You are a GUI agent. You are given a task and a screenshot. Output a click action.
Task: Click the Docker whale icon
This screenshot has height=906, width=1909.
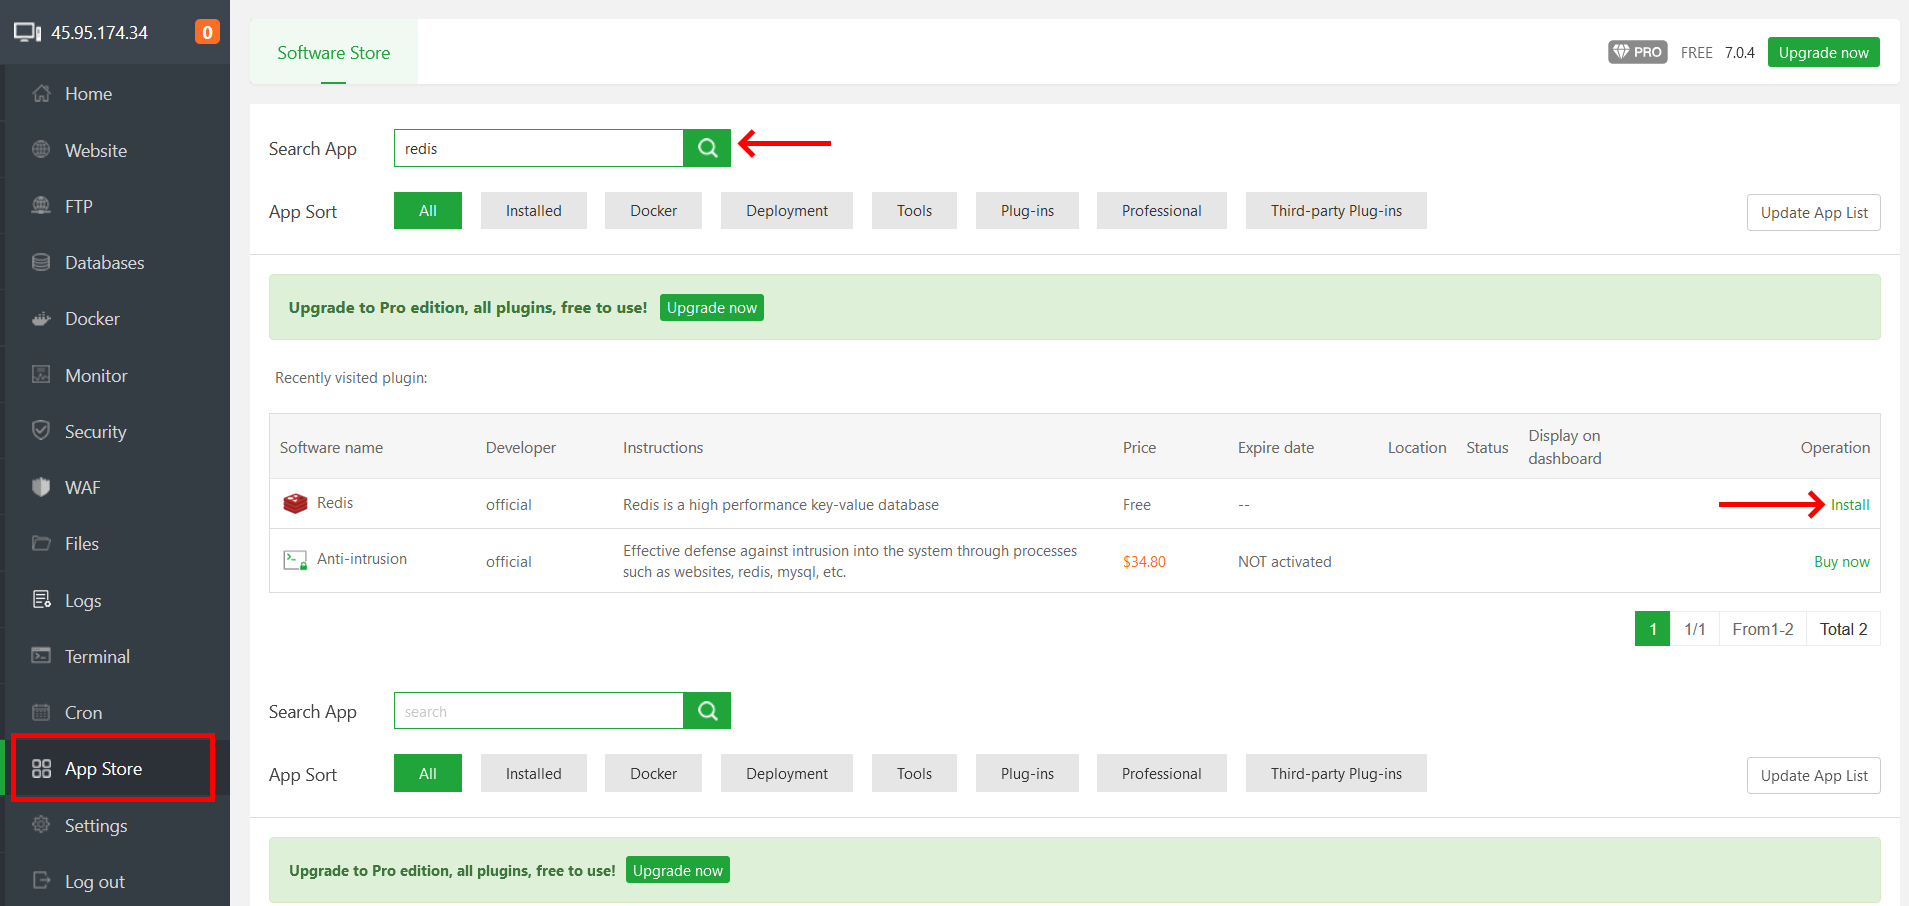point(41,318)
